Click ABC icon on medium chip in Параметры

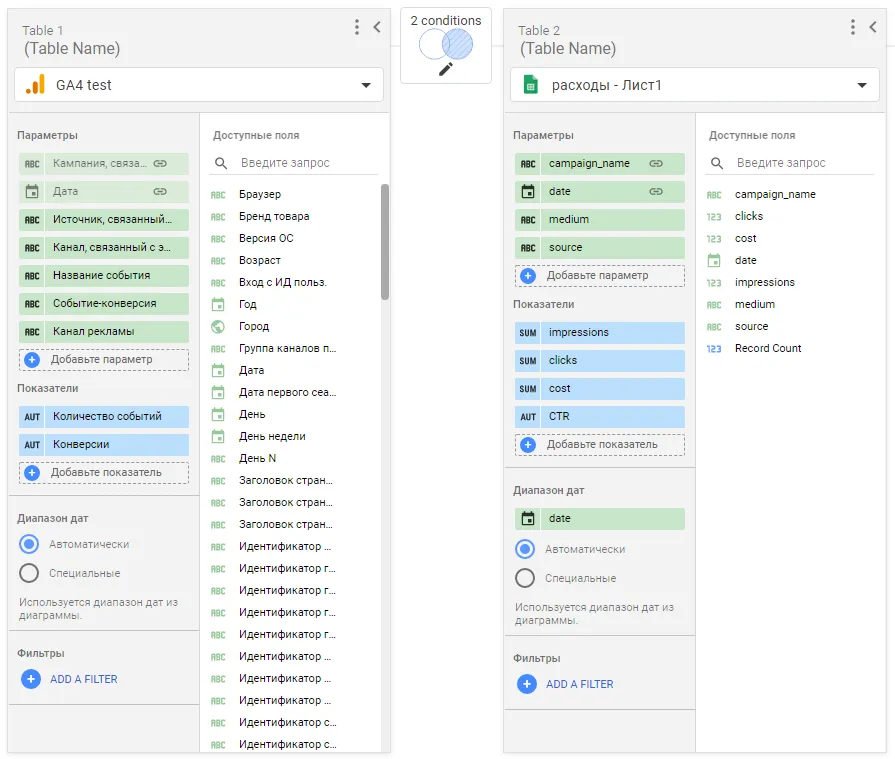point(528,220)
